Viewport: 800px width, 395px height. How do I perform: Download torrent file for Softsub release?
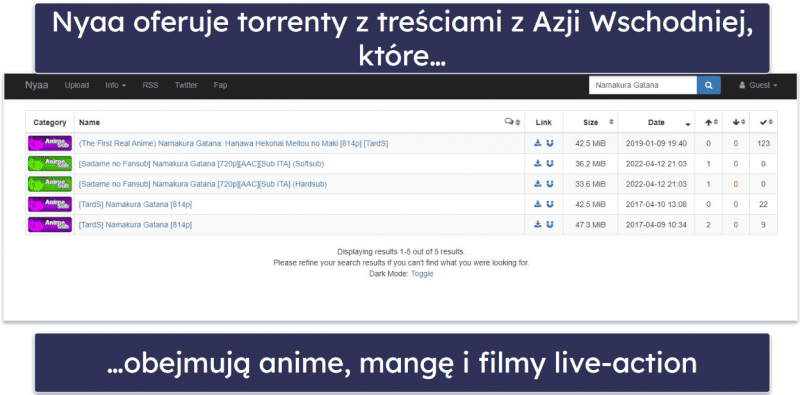tap(538, 164)
